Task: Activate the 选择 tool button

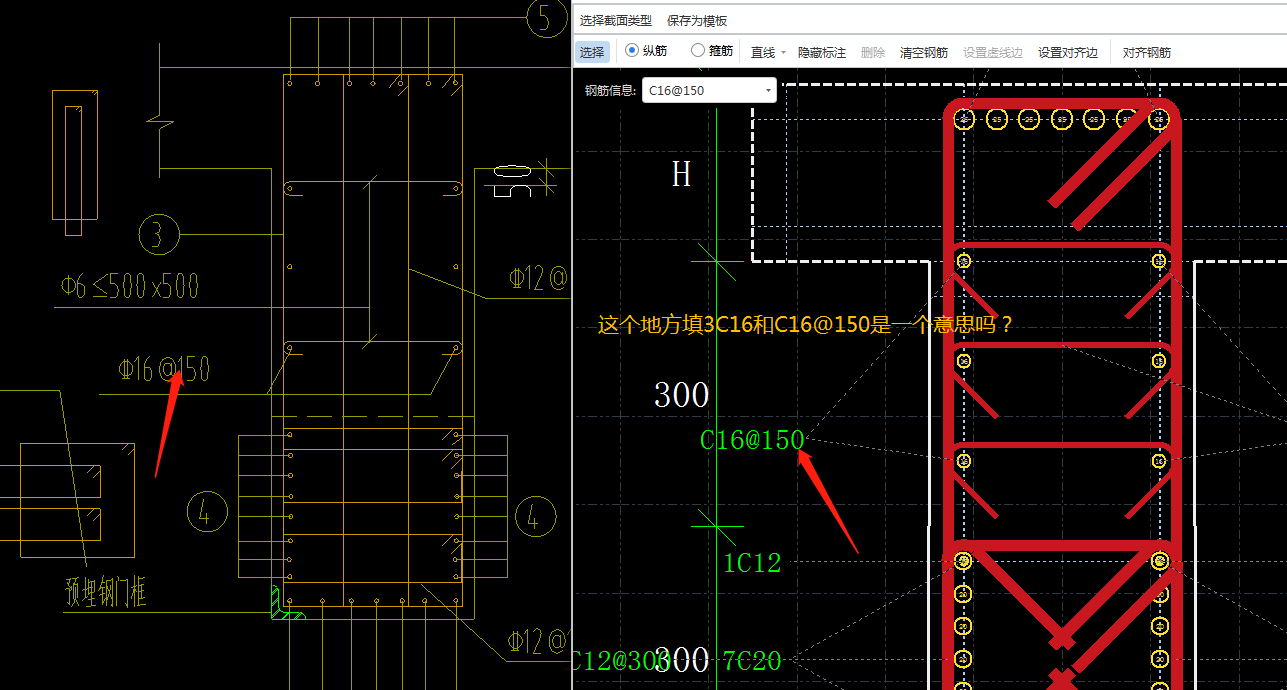Action: 592,52
